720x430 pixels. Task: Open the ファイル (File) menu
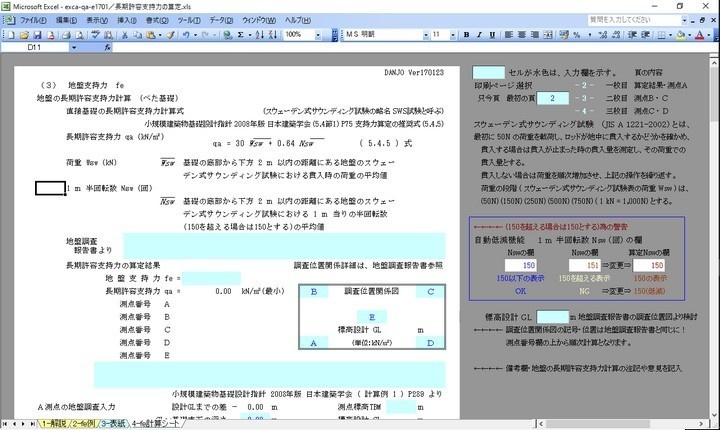pyautogui.click(x=33, y=20)
